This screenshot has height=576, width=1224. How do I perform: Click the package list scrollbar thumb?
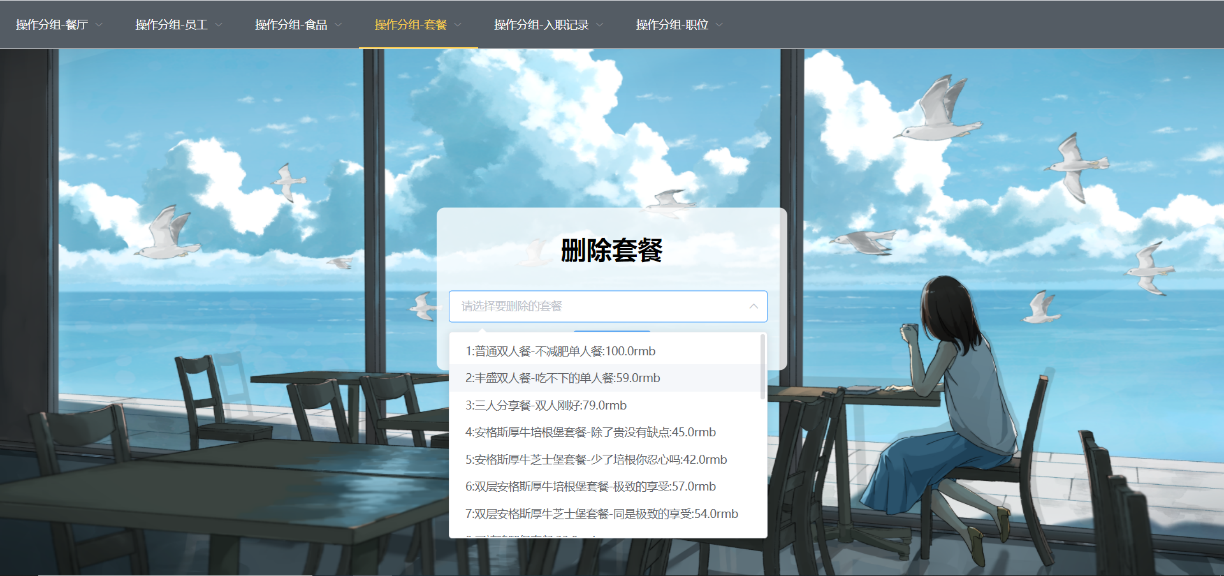764,367
